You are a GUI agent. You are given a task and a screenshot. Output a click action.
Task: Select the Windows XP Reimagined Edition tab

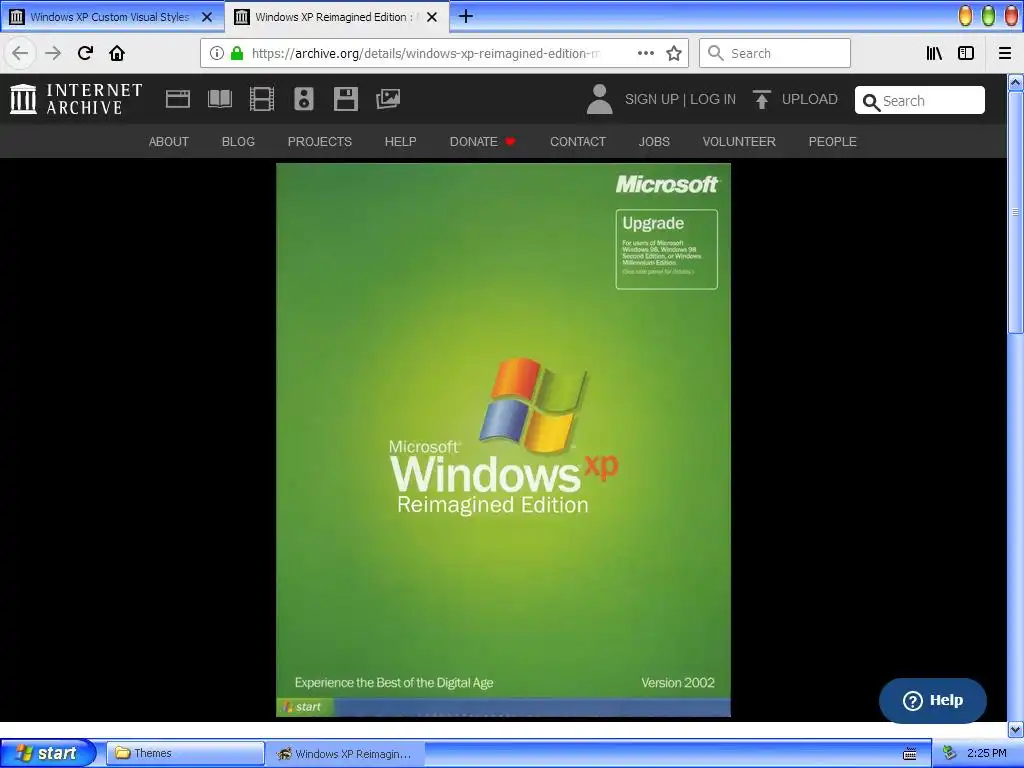336,17
